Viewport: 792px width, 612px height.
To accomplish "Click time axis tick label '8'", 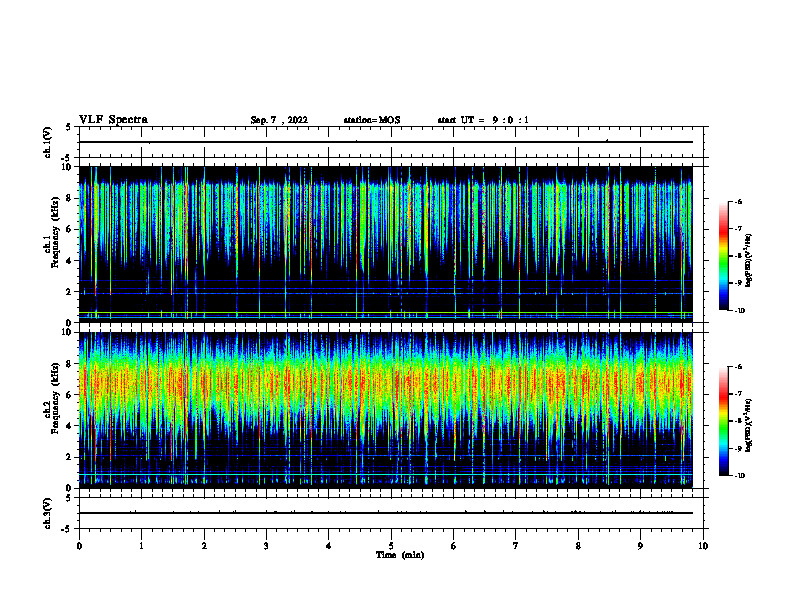I will (578, 546).
